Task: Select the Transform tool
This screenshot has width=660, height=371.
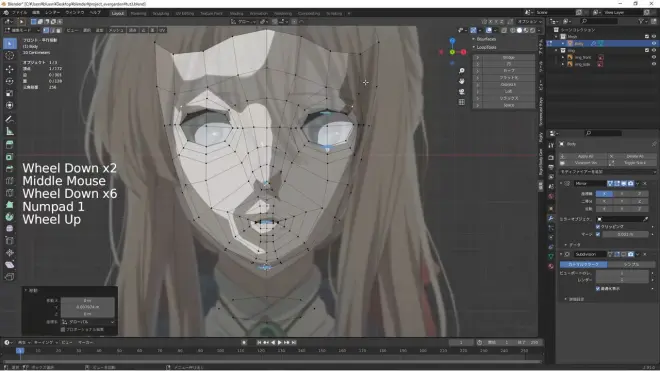Action: pyautogui.click(x=10, y=105)
